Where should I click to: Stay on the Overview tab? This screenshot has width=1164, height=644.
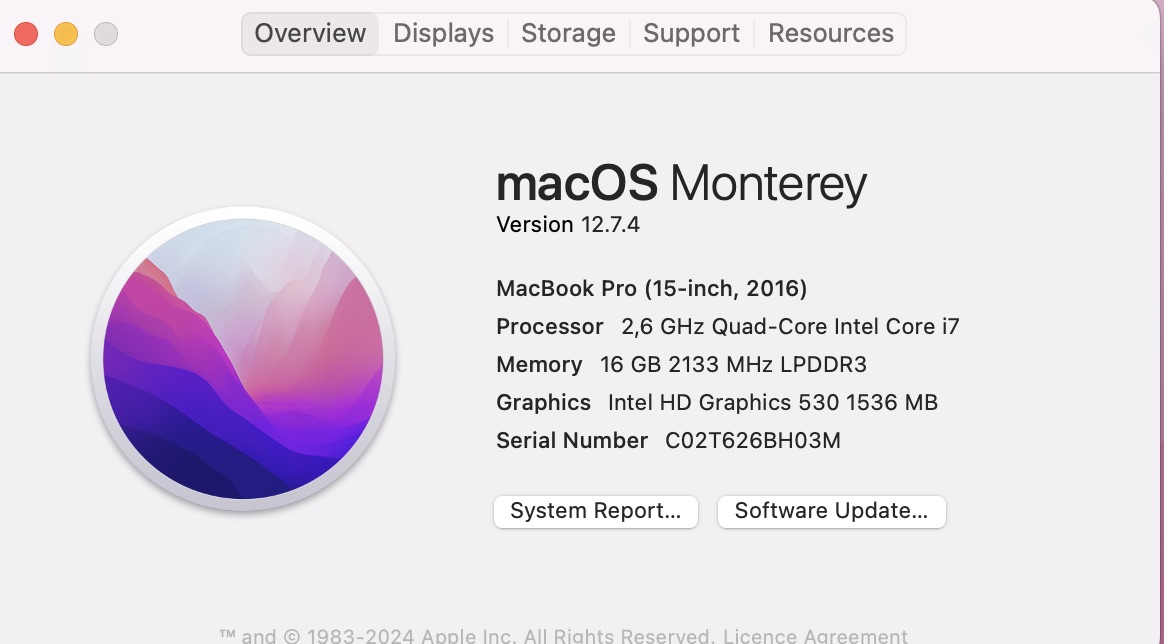coord(309,33)
